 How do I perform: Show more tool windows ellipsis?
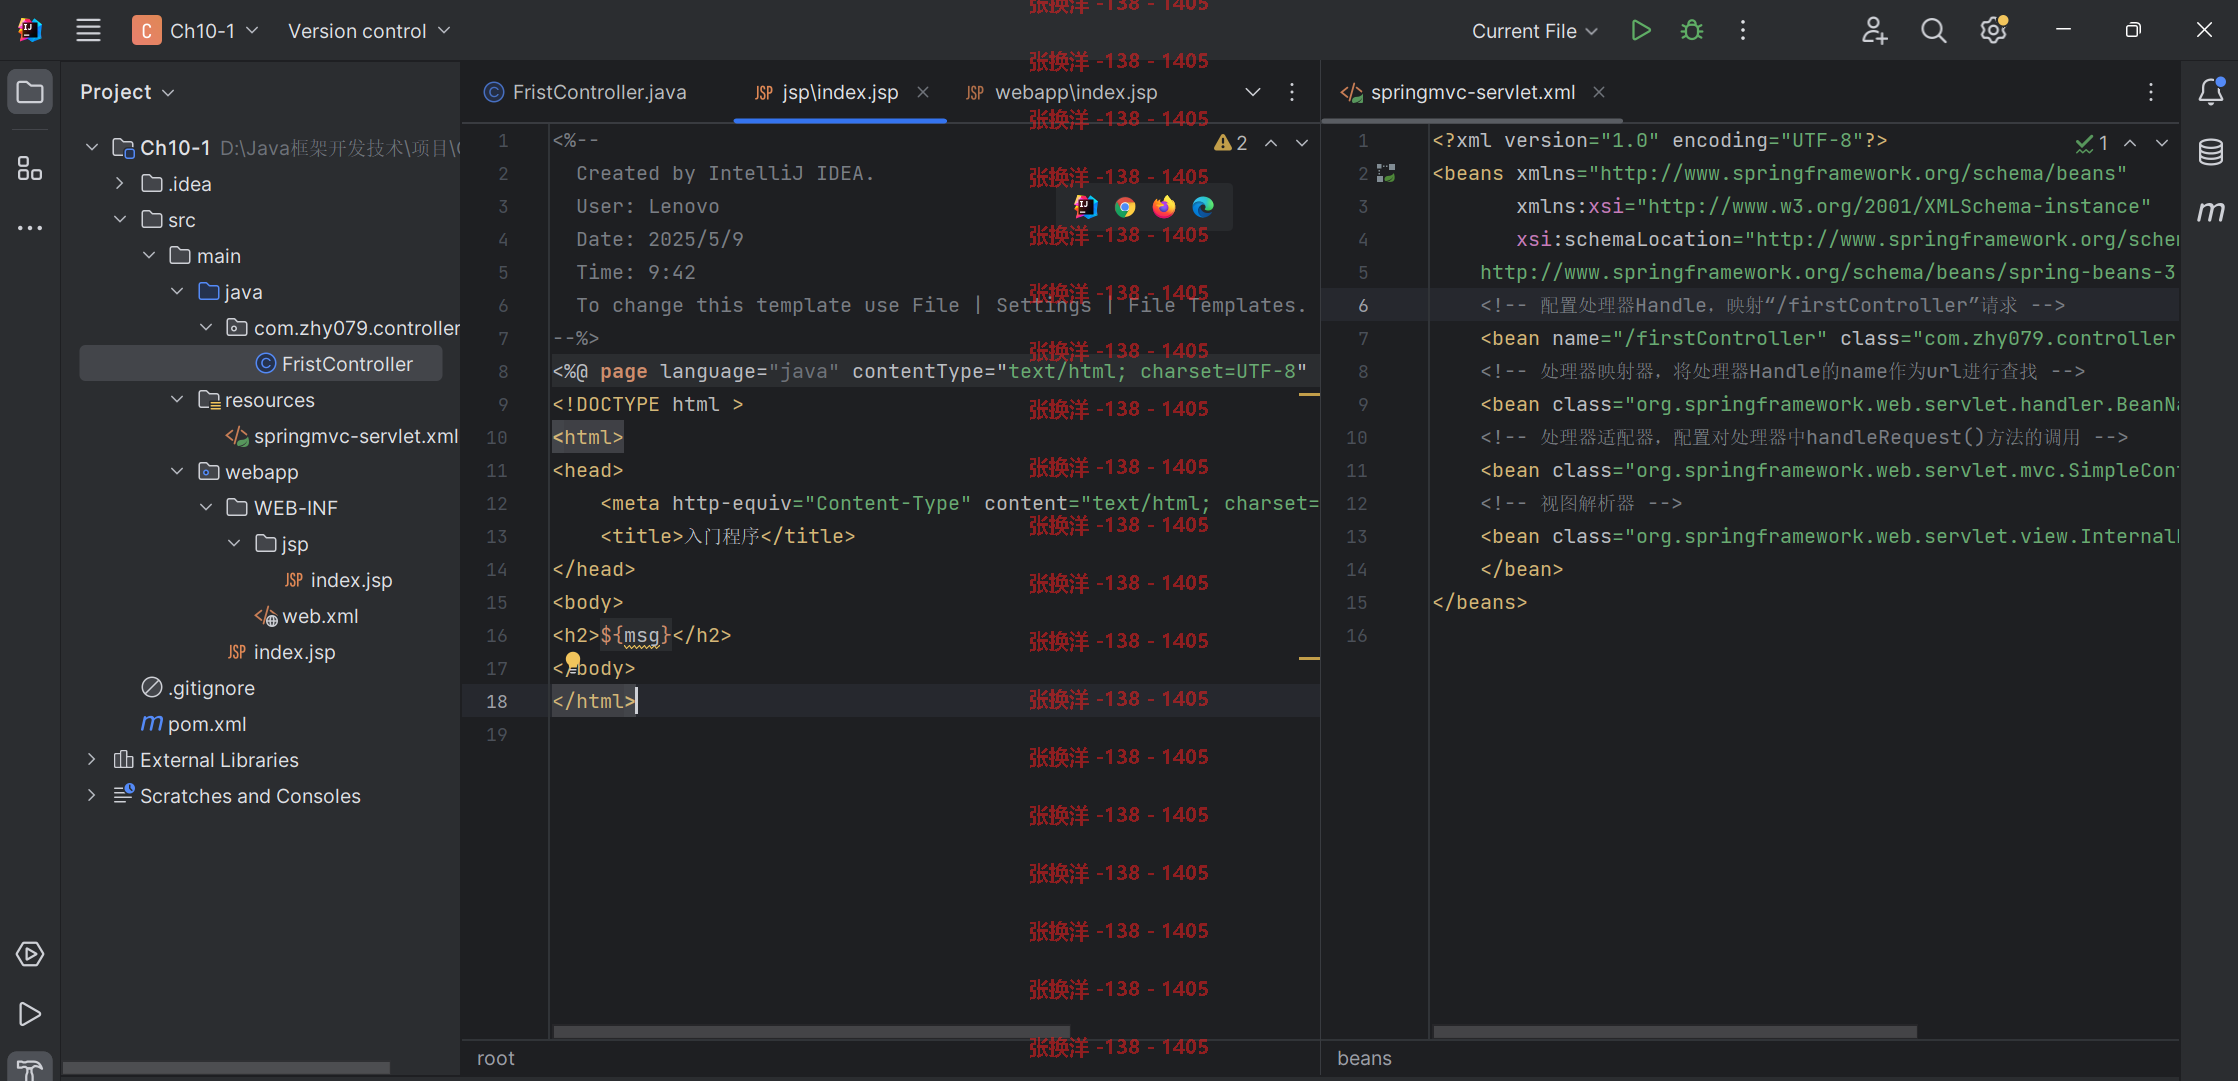coord(30,228)
